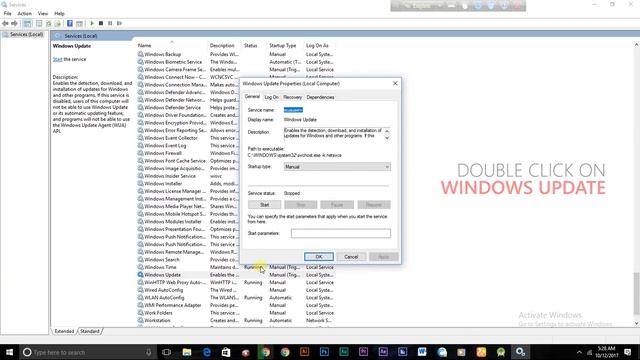Open the View menu

(43, 13)
